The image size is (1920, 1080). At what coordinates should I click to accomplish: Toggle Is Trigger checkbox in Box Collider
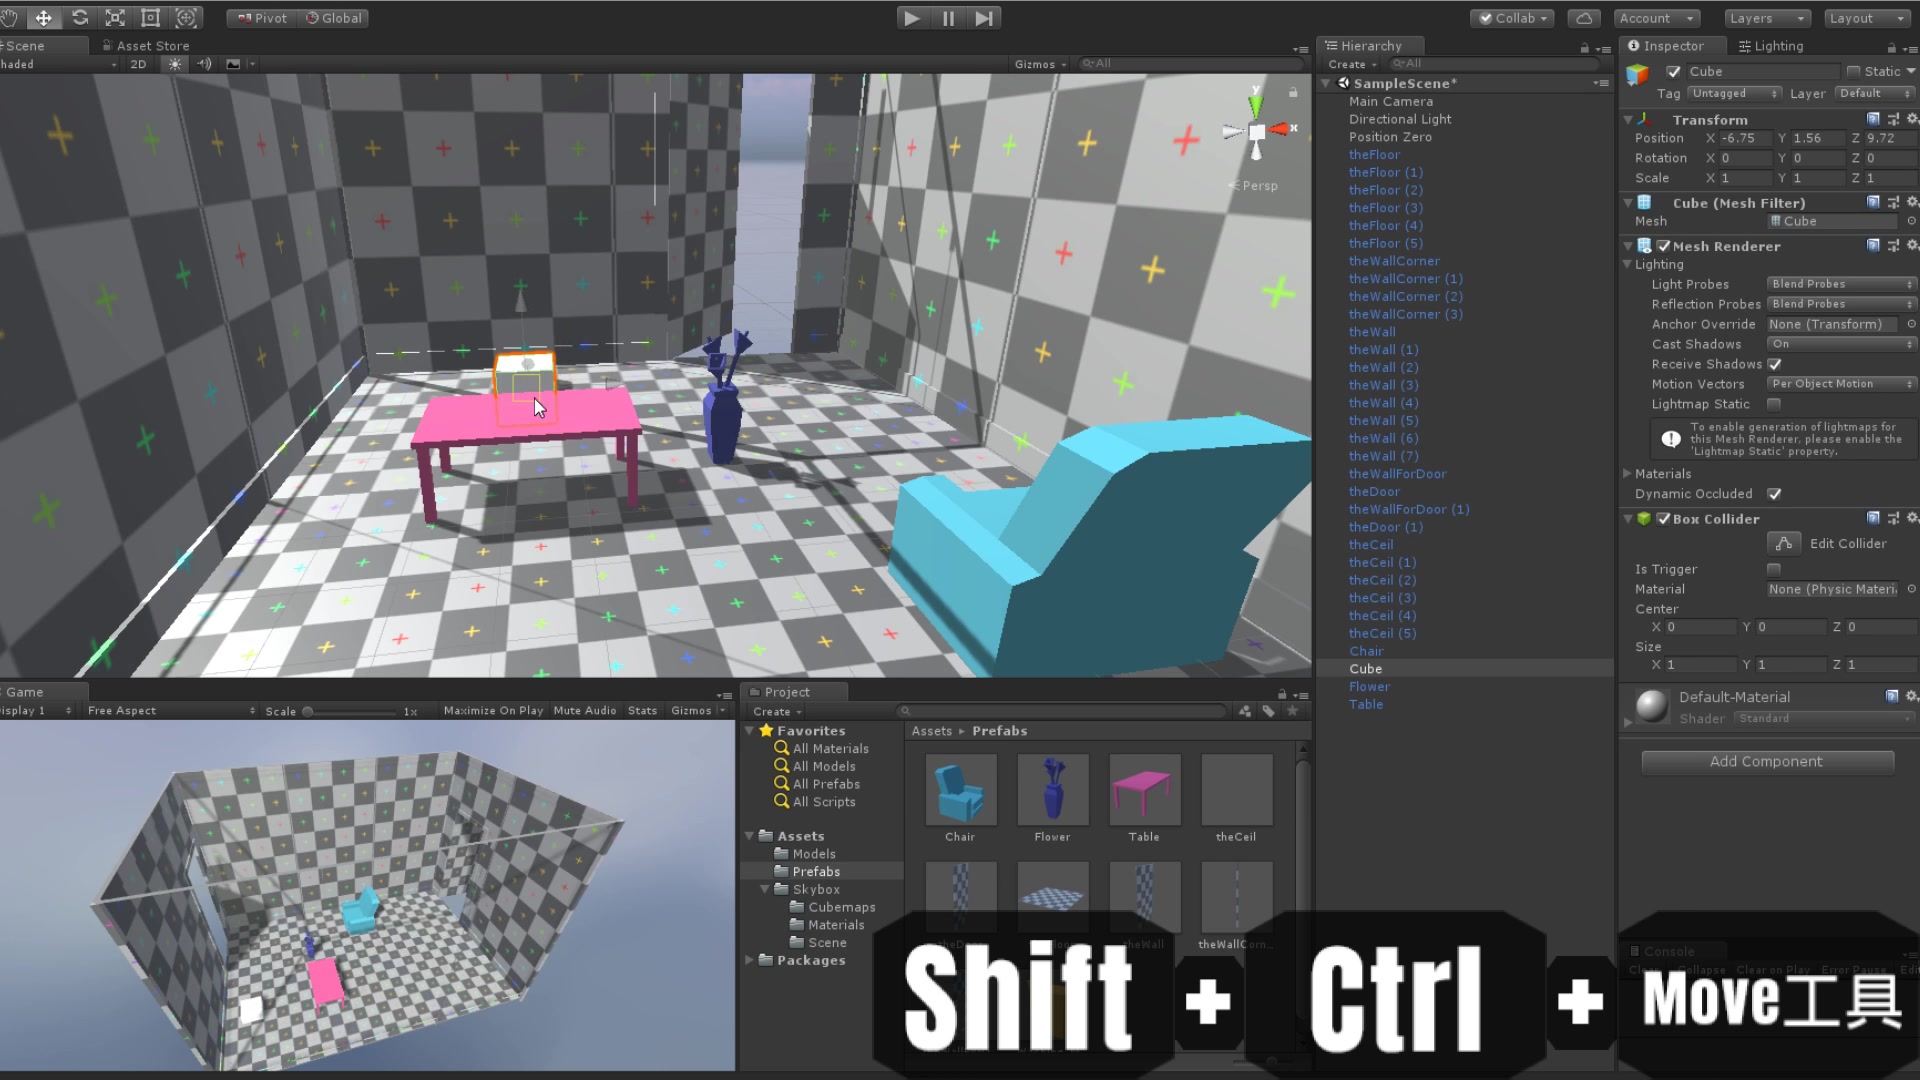click(x=1774, y=570)
